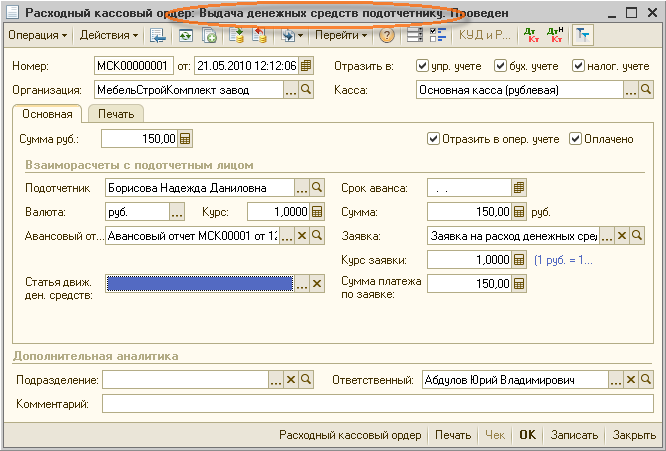The width and height of the screenshot is (666, 451).
Task: Switch to the Печать tab
Action: 116,114
